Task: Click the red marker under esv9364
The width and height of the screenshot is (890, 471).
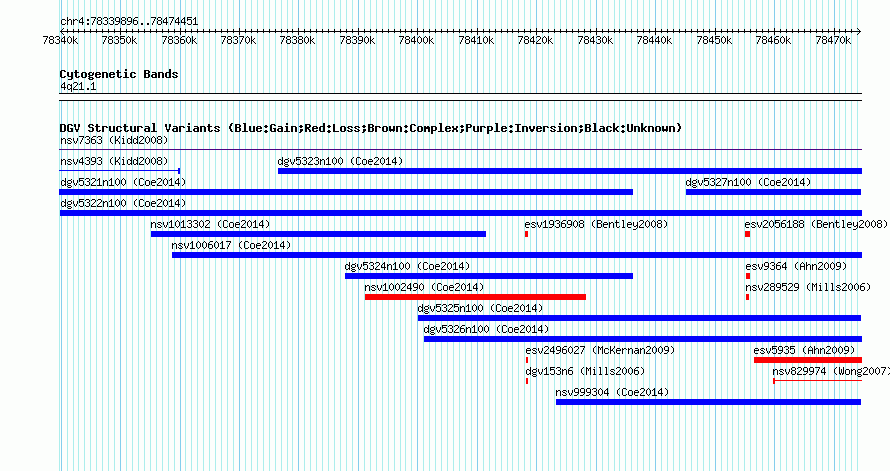Action: [748, 276]
